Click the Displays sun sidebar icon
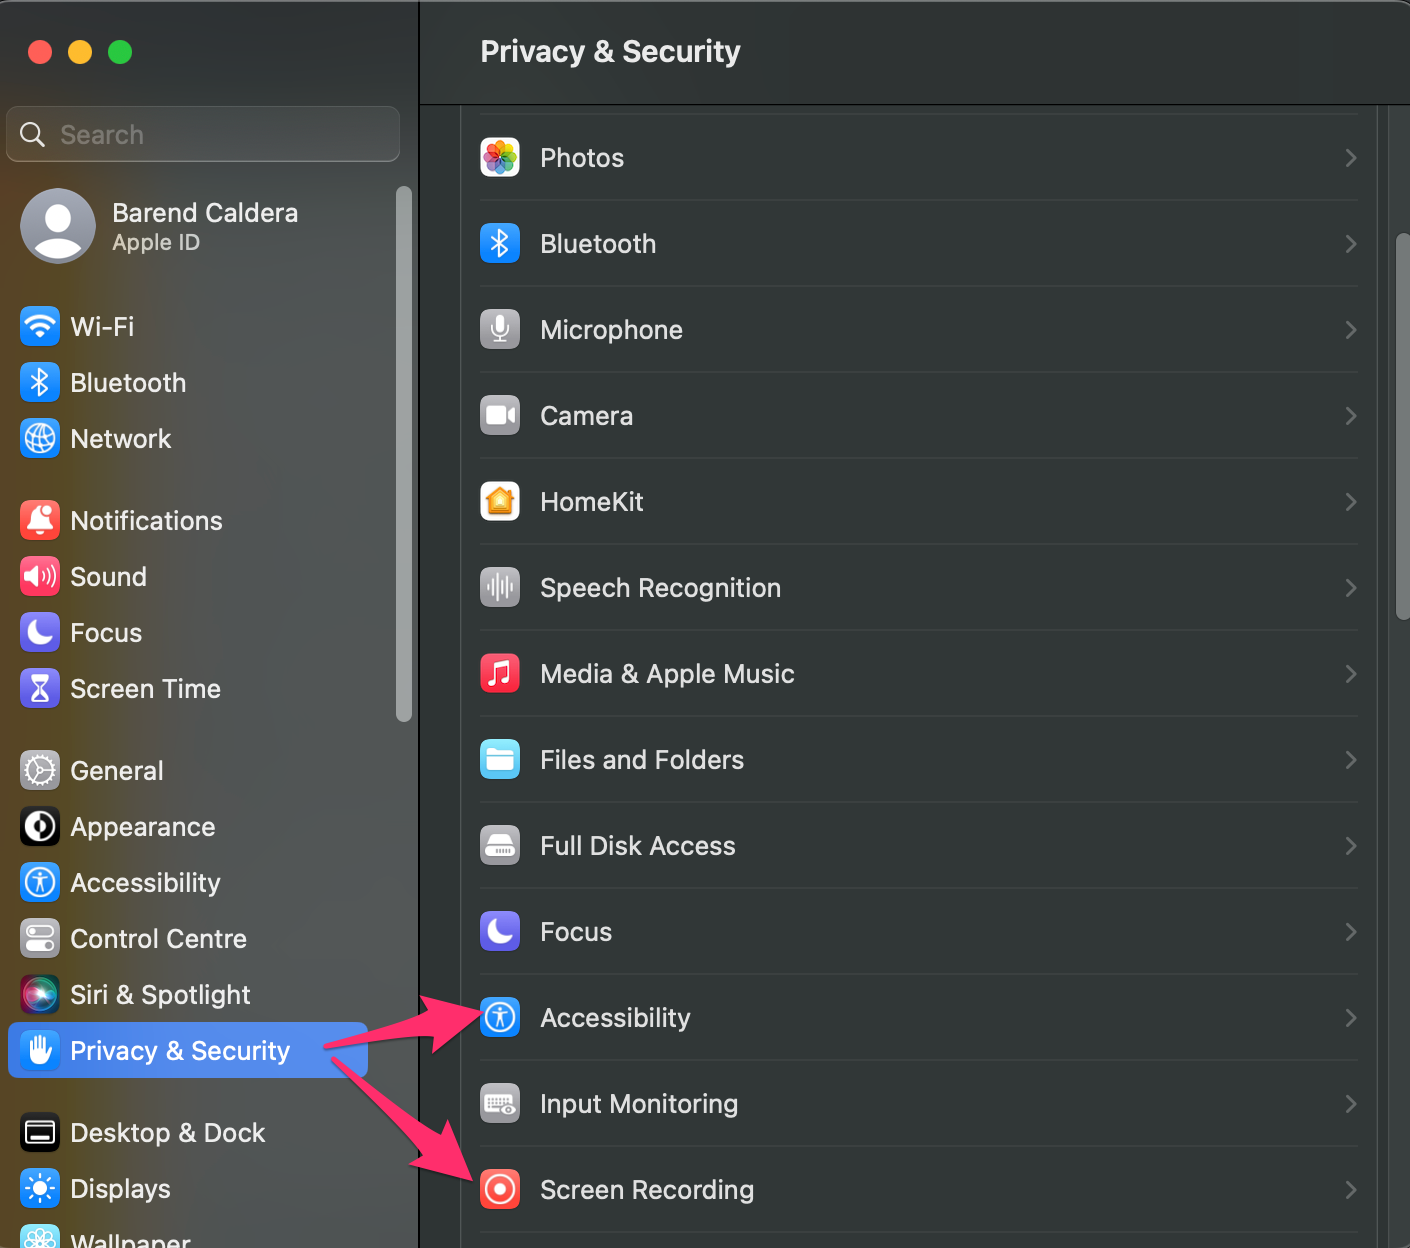Screen dimensions: 1410x1248 click(x=40, y=1189)
